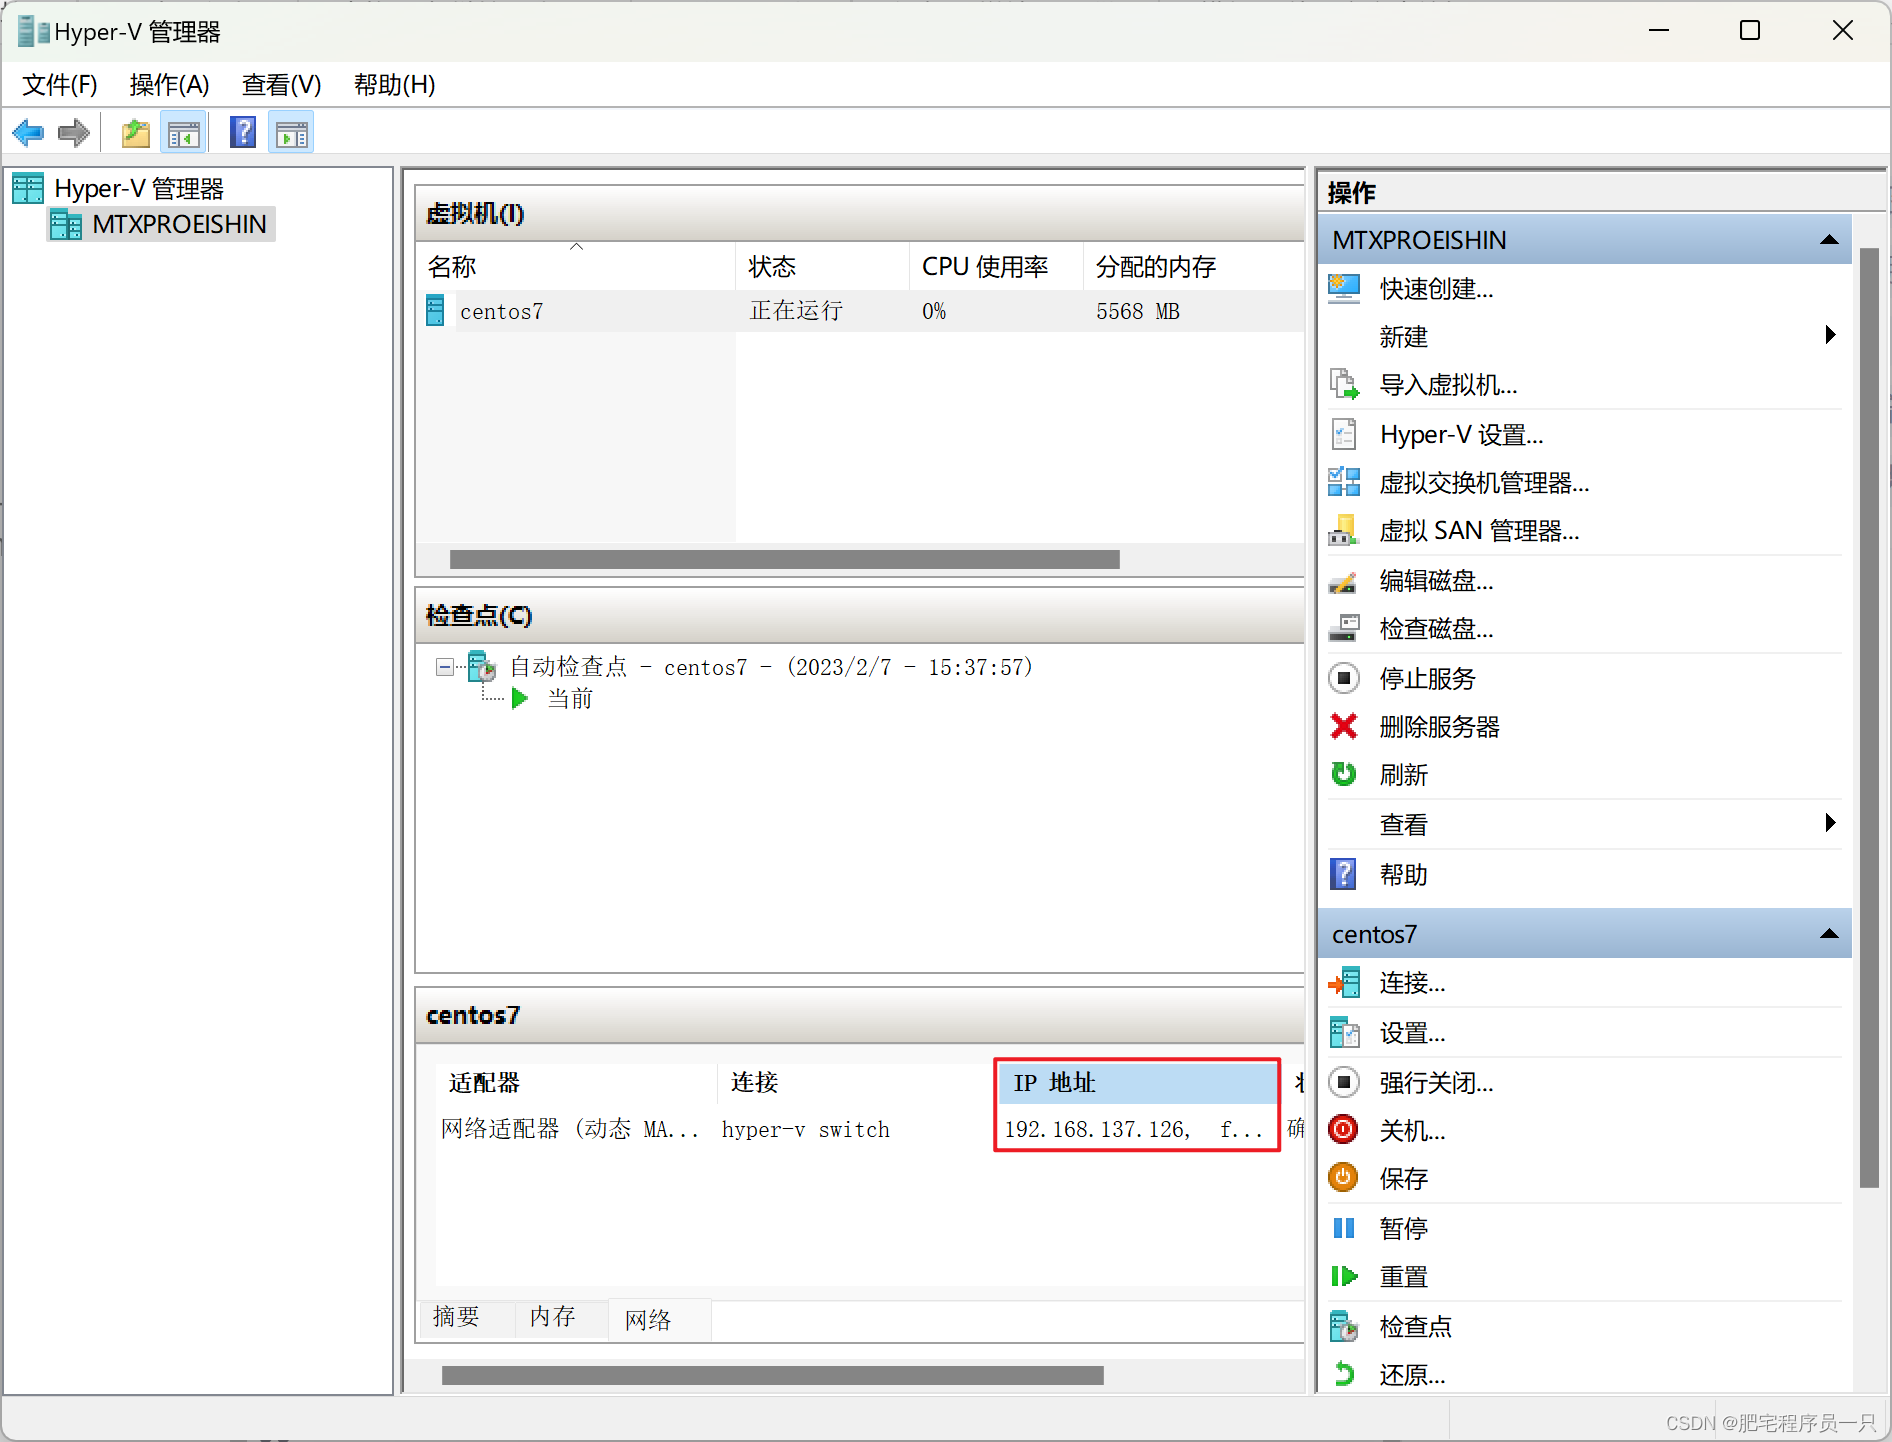Select the 自动检查点 - centos7 checkpoint entry
The image size is (1892, 1442).
[x=770, y=667]
